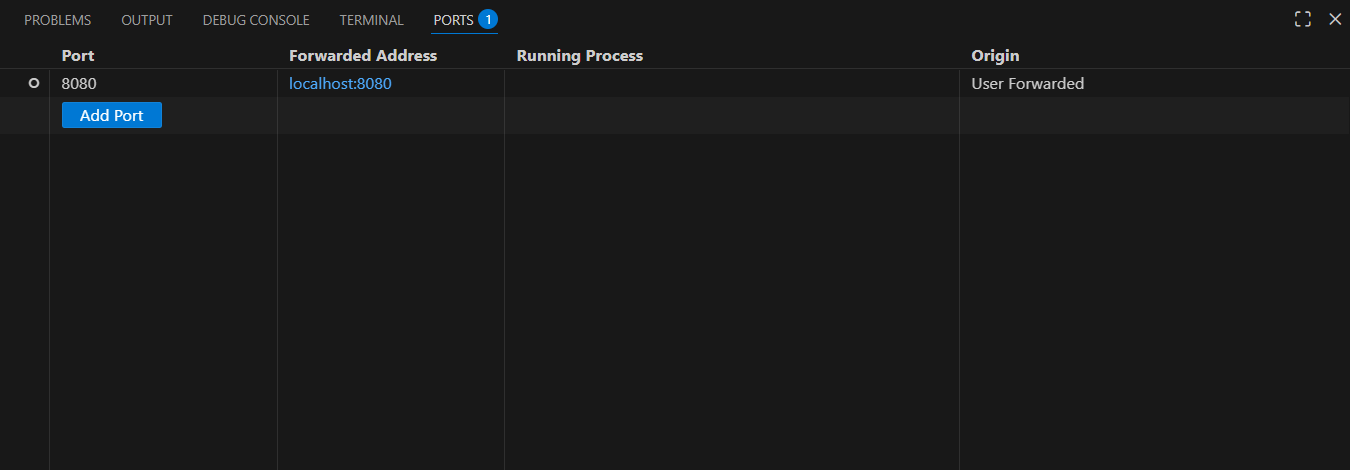The width and height of the screenshot is (1350, 470).
Task: Maximize the panel size
Action: click(x=1303, y=20)
